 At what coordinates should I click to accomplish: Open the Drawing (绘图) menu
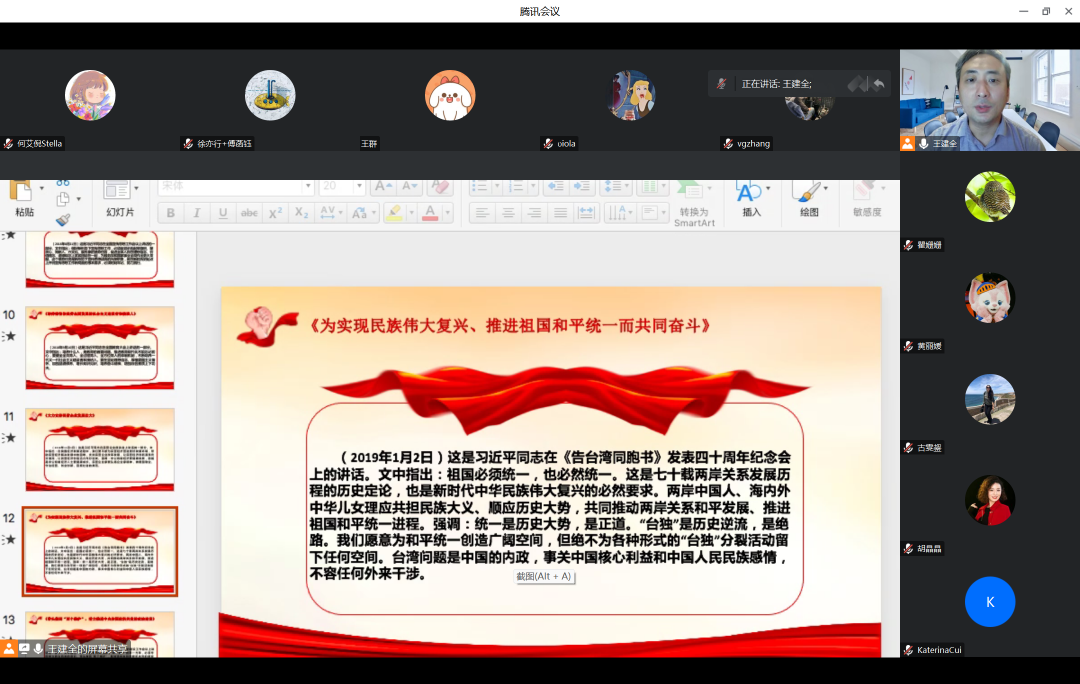tap(809, 198)
